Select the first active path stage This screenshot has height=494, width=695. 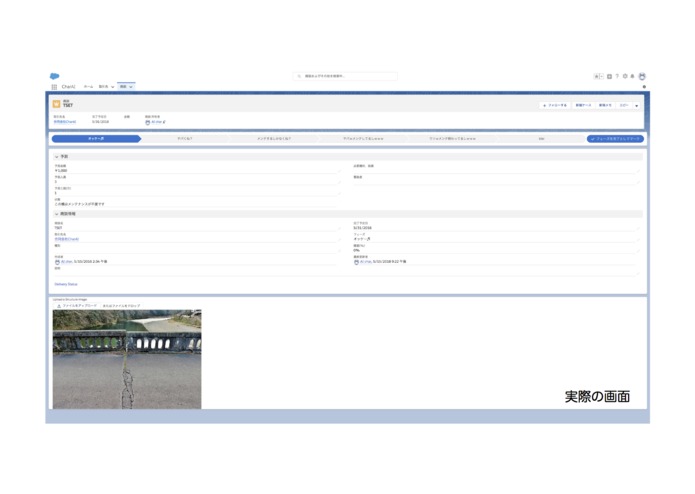96,139
